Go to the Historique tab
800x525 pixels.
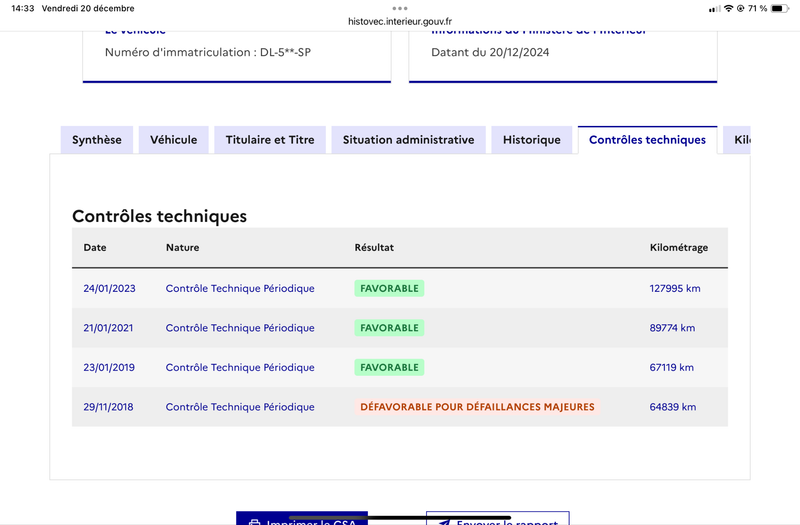[x=532, y=140]
